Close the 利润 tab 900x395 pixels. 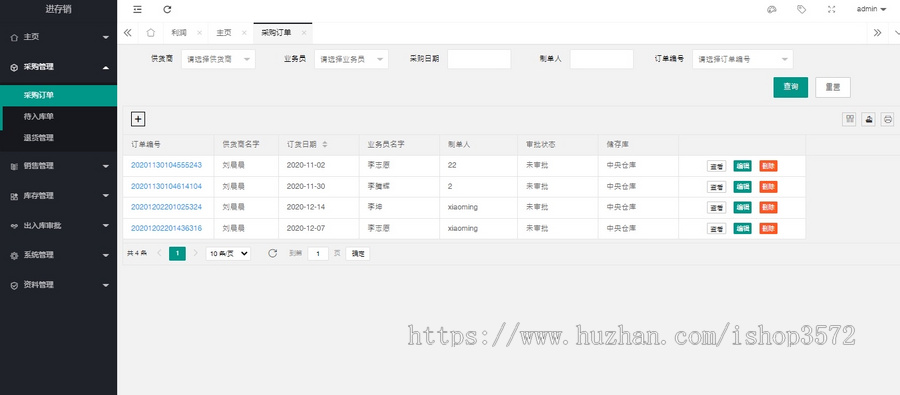[199, 33]
